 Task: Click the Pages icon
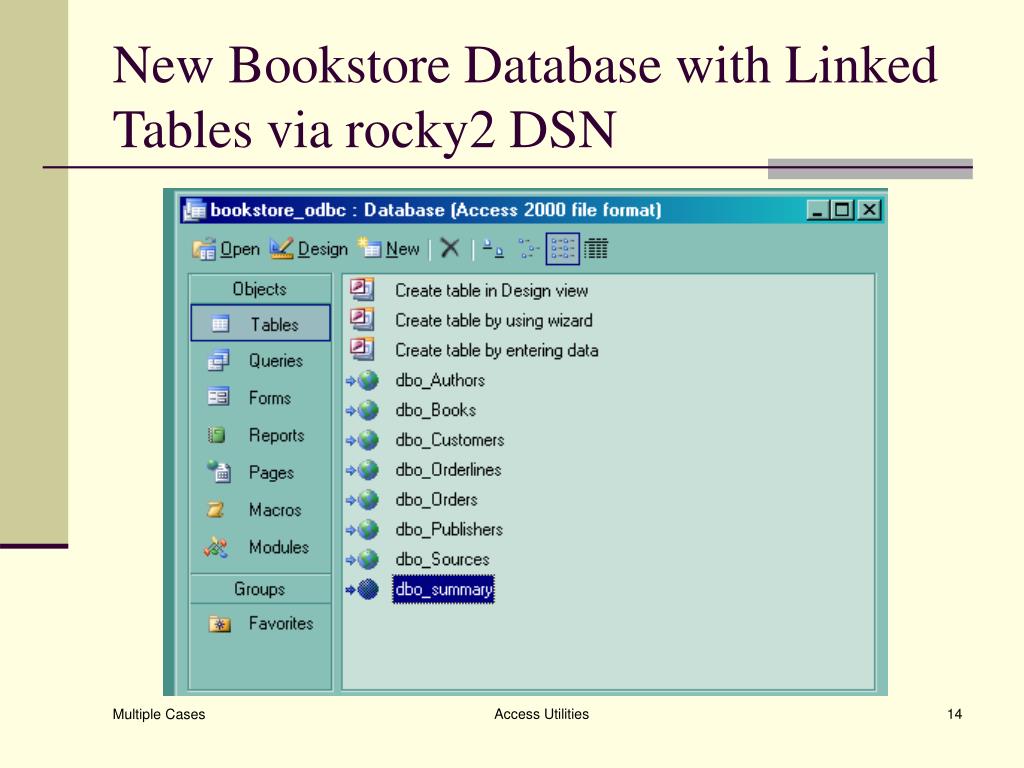point(219,471)
